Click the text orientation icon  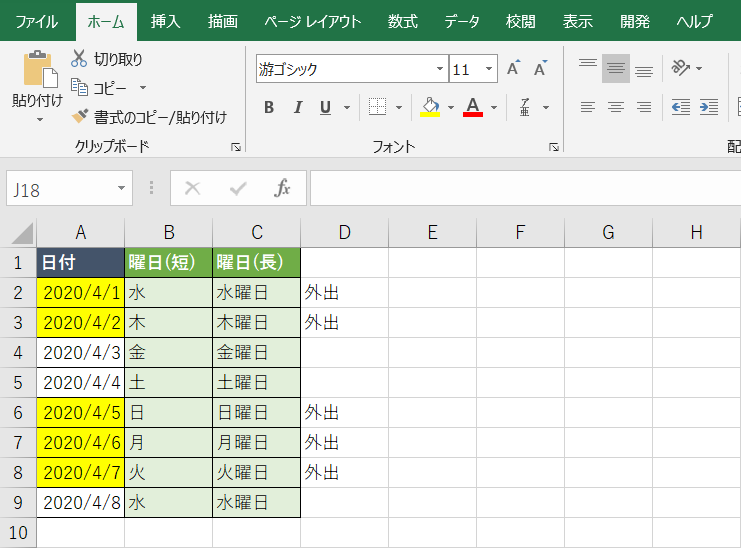pos(681,68)
